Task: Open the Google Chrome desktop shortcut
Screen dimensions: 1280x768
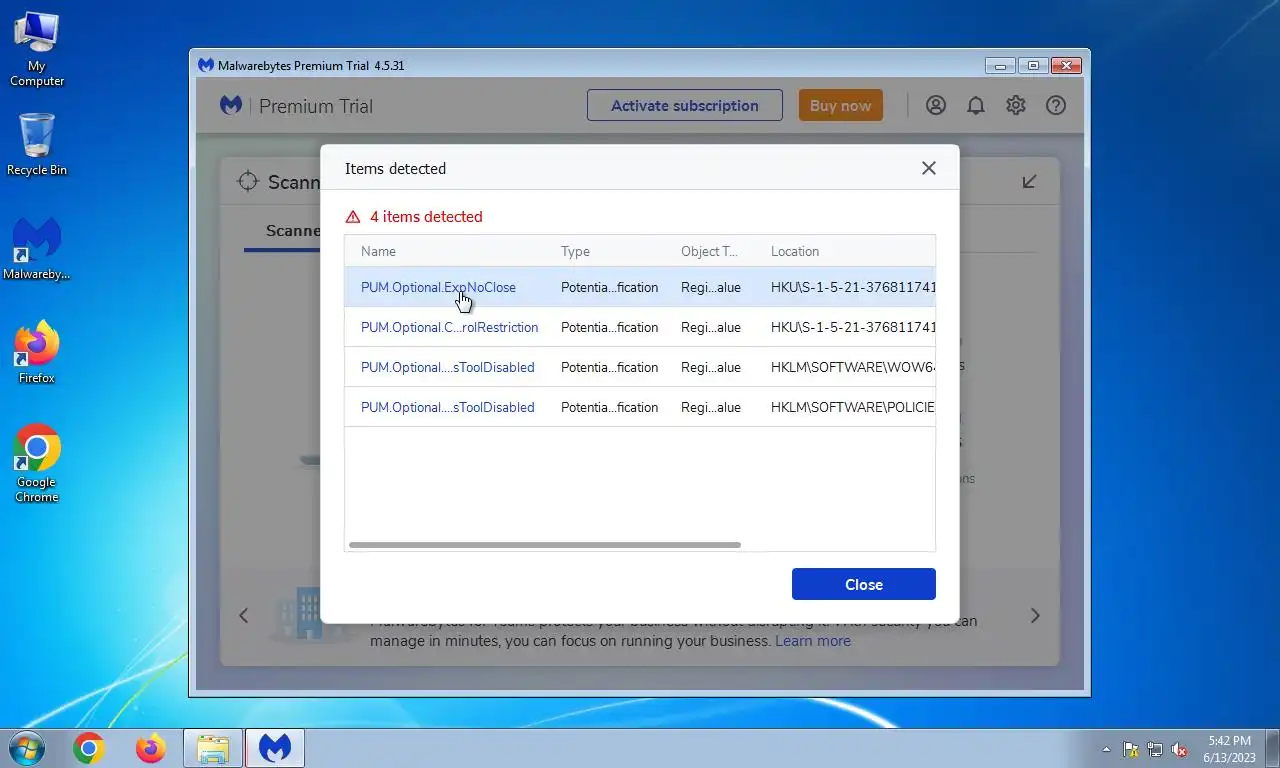Action: (37, 463)
